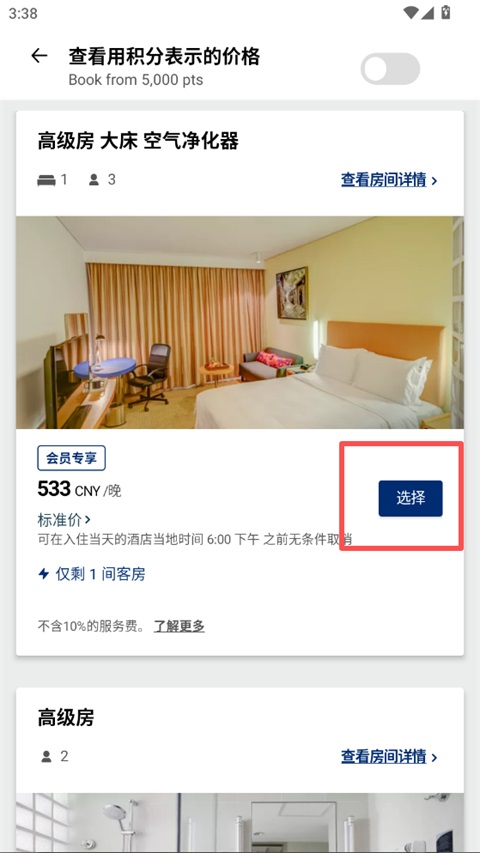Tap the 533 CNY nightly price
Screen dimensions: 480x853
click(x=79, y=490)
